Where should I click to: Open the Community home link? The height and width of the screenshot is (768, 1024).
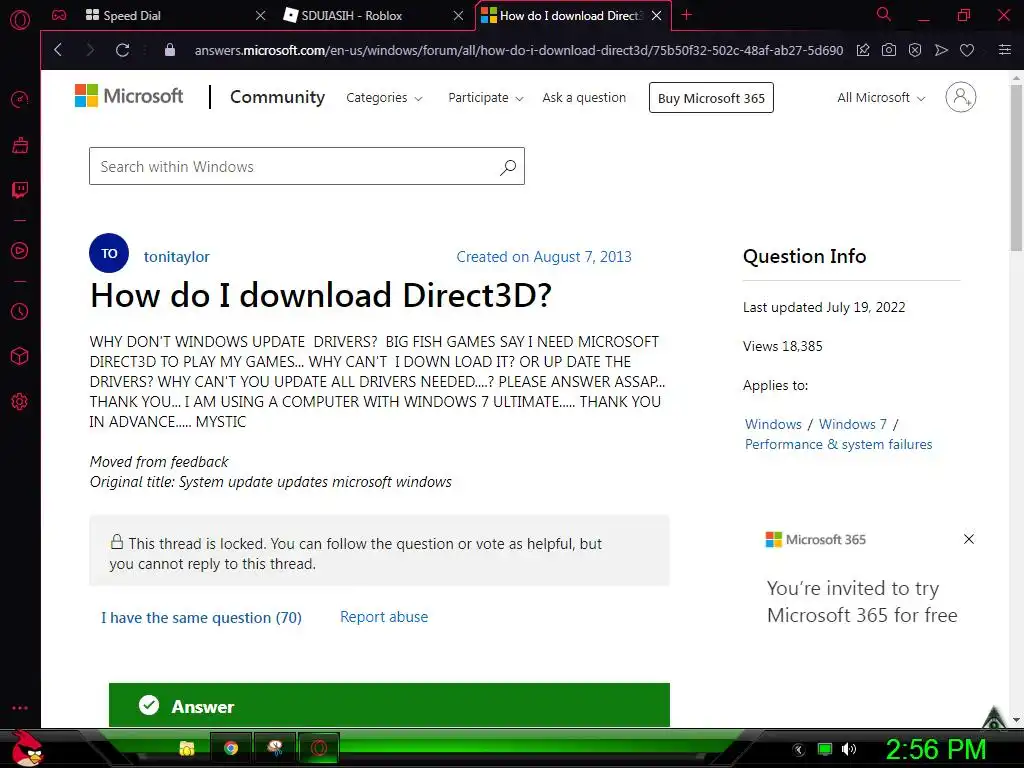point(278,97)
